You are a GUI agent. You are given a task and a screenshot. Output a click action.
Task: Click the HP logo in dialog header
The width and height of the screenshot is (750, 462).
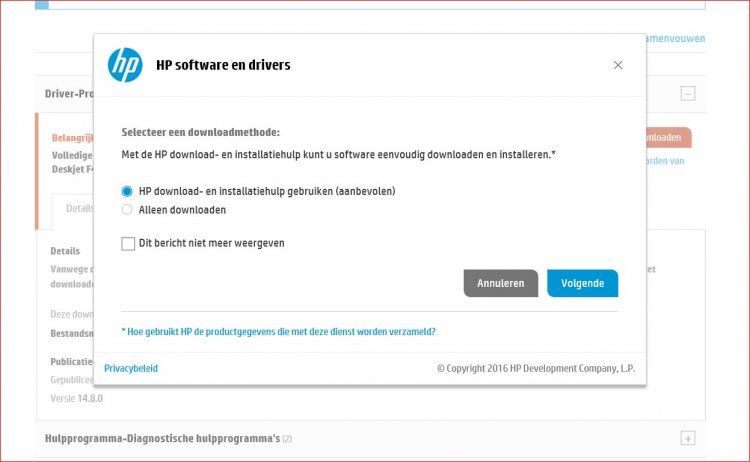point(125,65)
